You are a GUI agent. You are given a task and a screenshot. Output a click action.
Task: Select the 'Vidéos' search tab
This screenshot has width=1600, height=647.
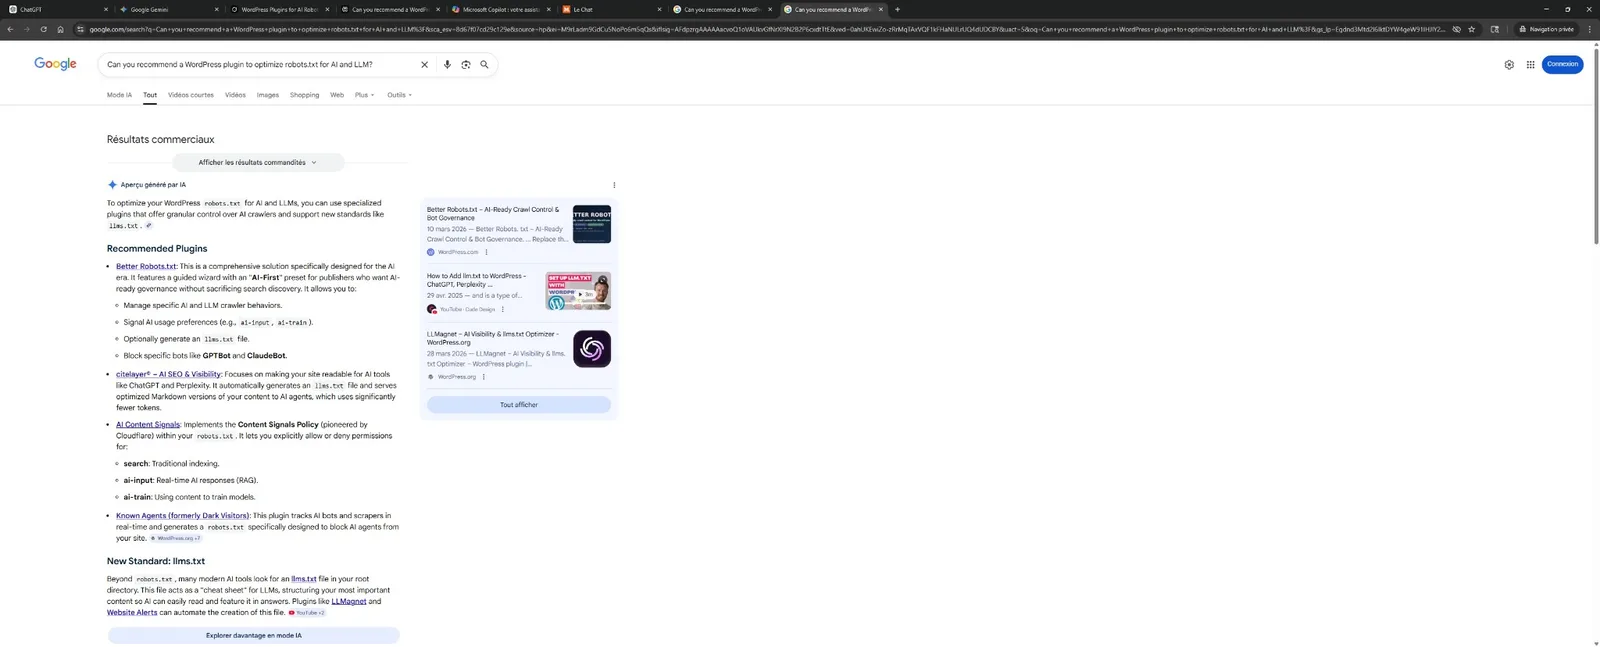coord(235,95)
